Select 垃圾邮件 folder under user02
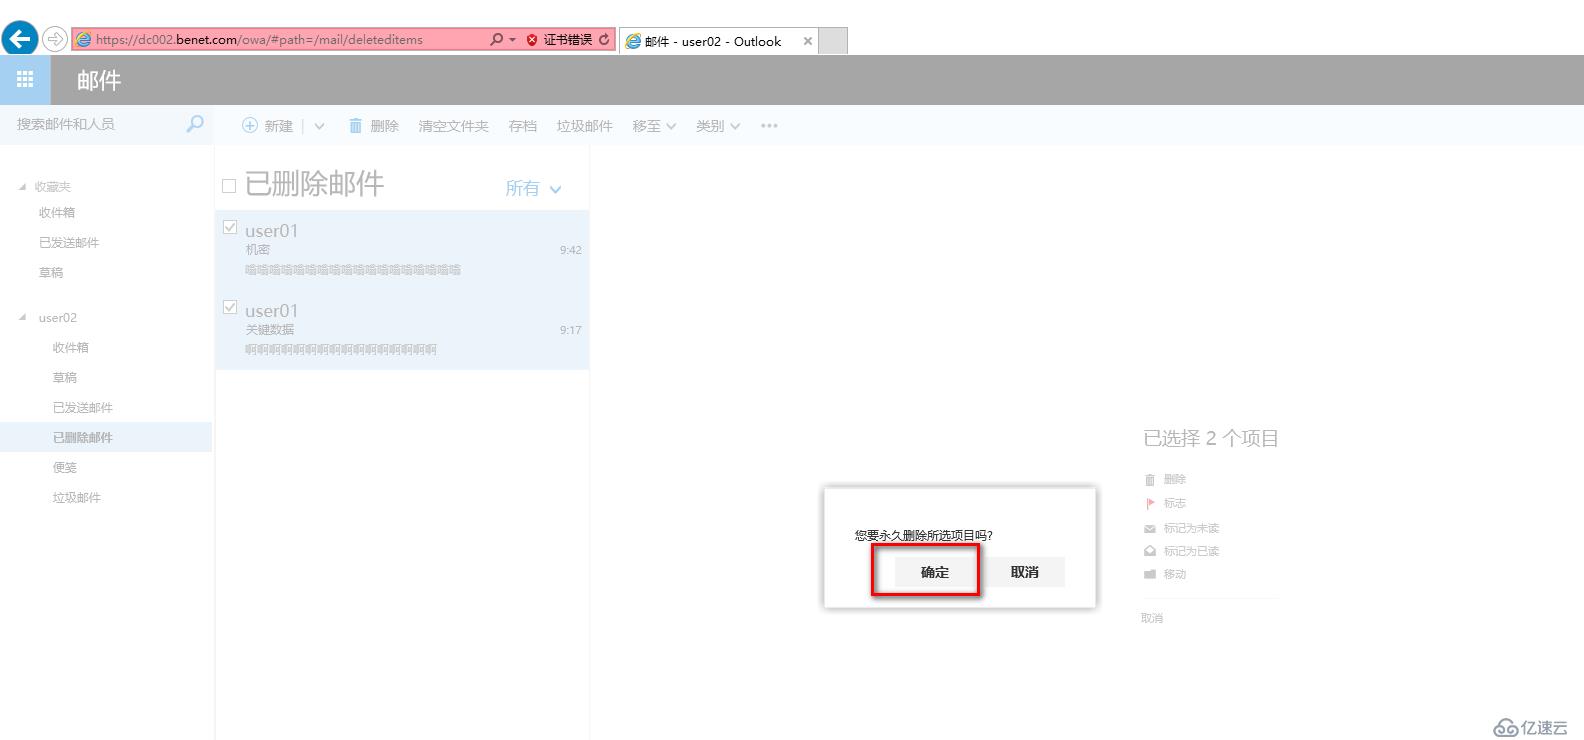The width and height of the screenshot is (1584, 740). 77,498
